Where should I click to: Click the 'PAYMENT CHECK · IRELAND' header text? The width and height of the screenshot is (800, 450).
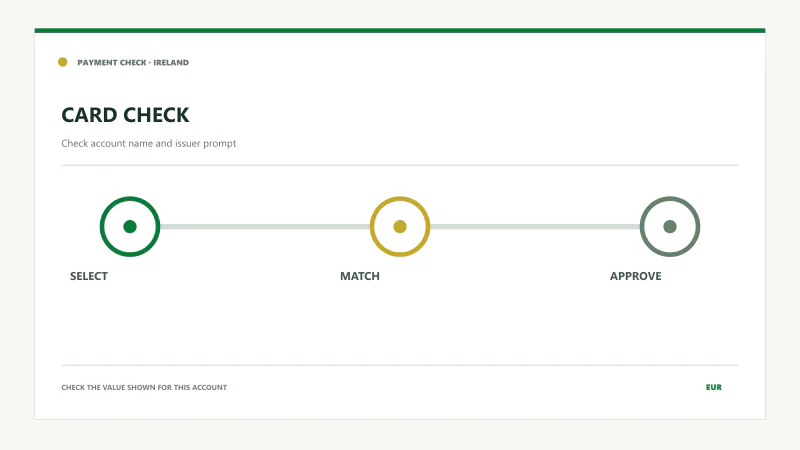tap(133, 62)
